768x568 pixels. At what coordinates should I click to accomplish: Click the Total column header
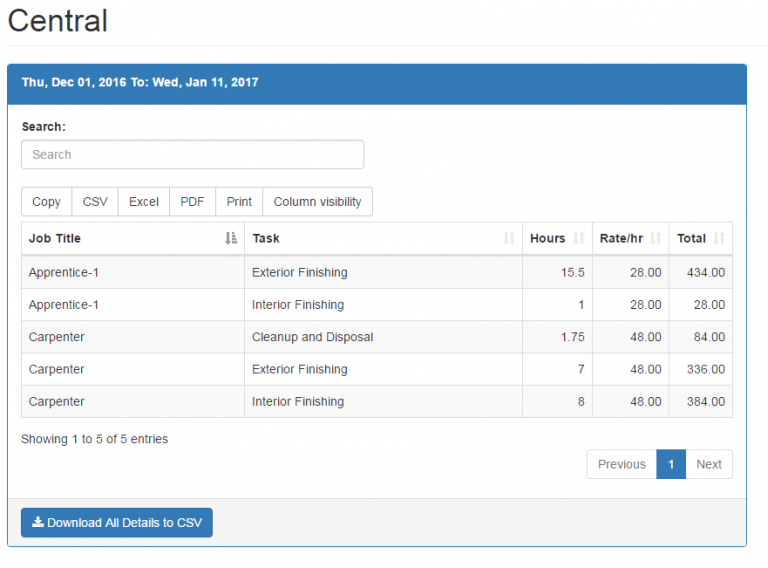(701, 238)
